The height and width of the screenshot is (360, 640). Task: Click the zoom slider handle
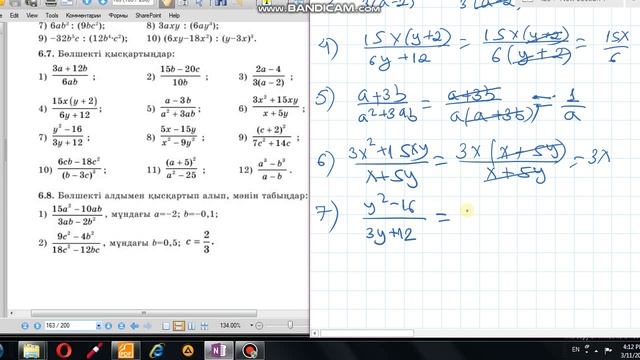pos(290,325)
